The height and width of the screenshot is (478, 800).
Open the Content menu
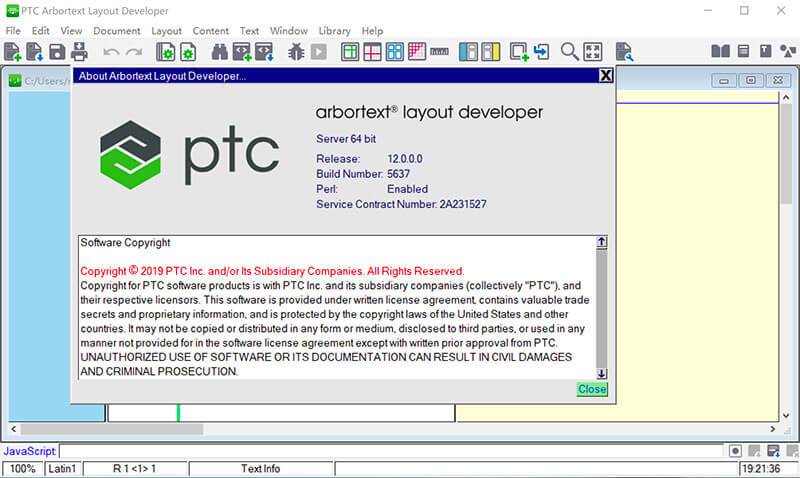coord(210,31)
